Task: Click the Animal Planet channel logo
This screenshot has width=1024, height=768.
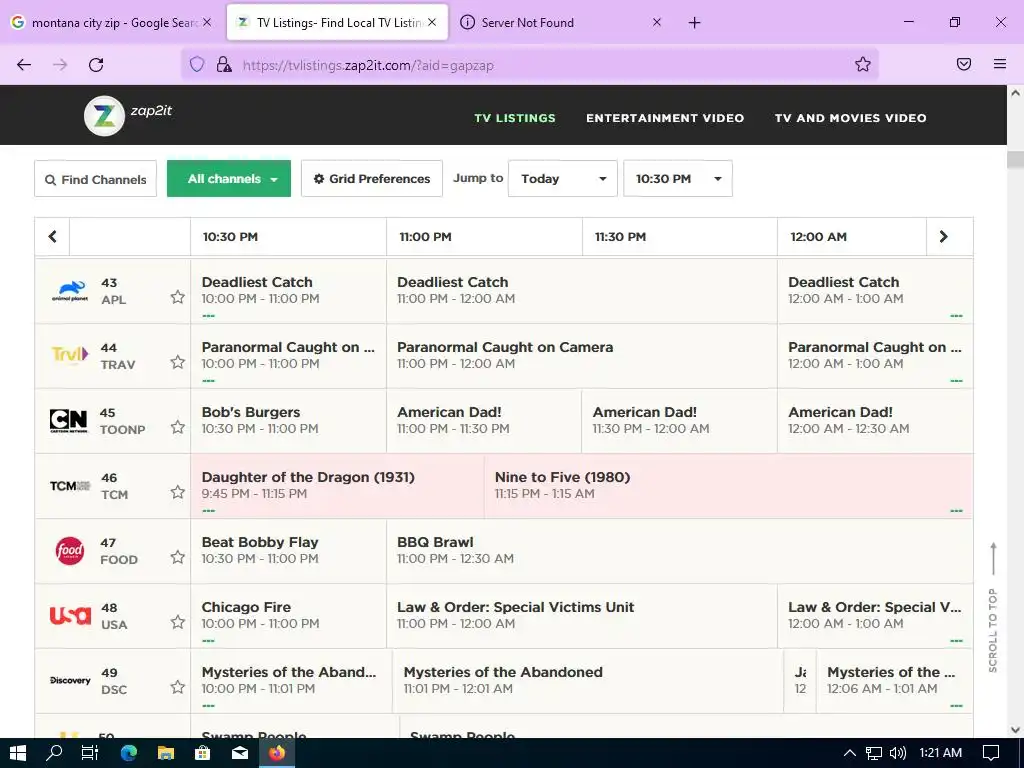Action: click(70, 291)
